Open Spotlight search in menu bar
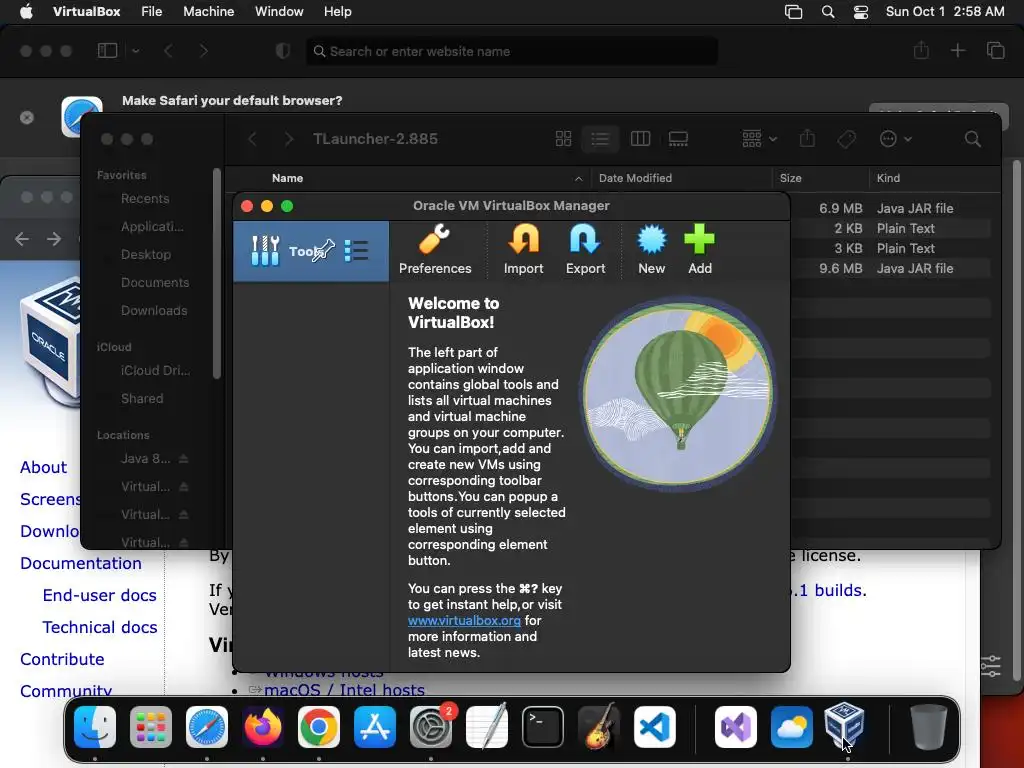1024x768 pixels. click(827, 12)
